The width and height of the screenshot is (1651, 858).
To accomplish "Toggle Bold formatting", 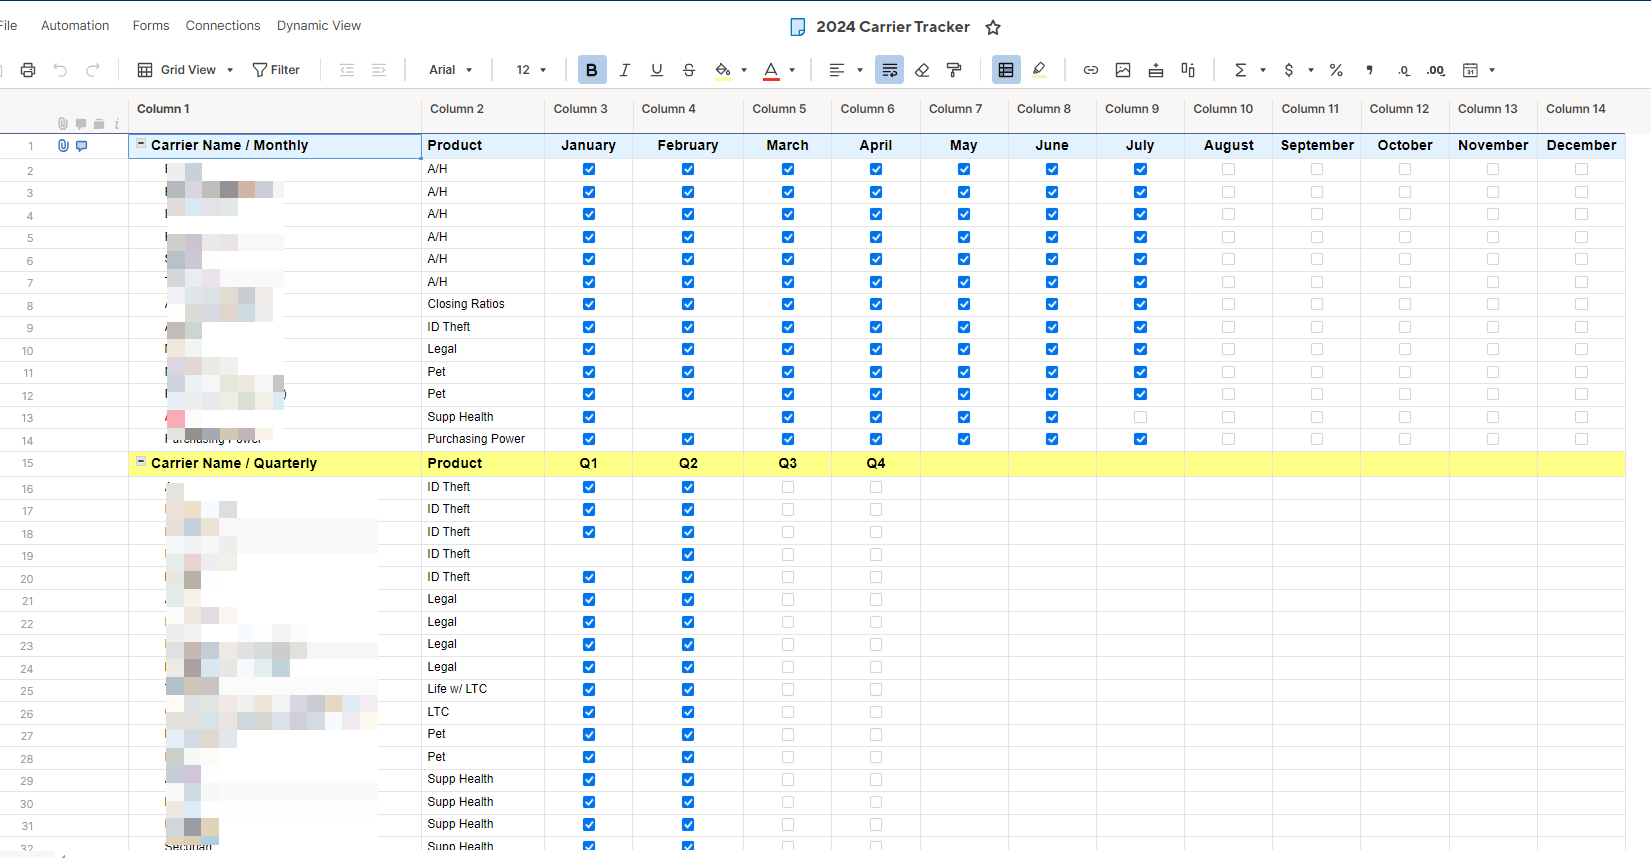I will click(x=592, y=70).
